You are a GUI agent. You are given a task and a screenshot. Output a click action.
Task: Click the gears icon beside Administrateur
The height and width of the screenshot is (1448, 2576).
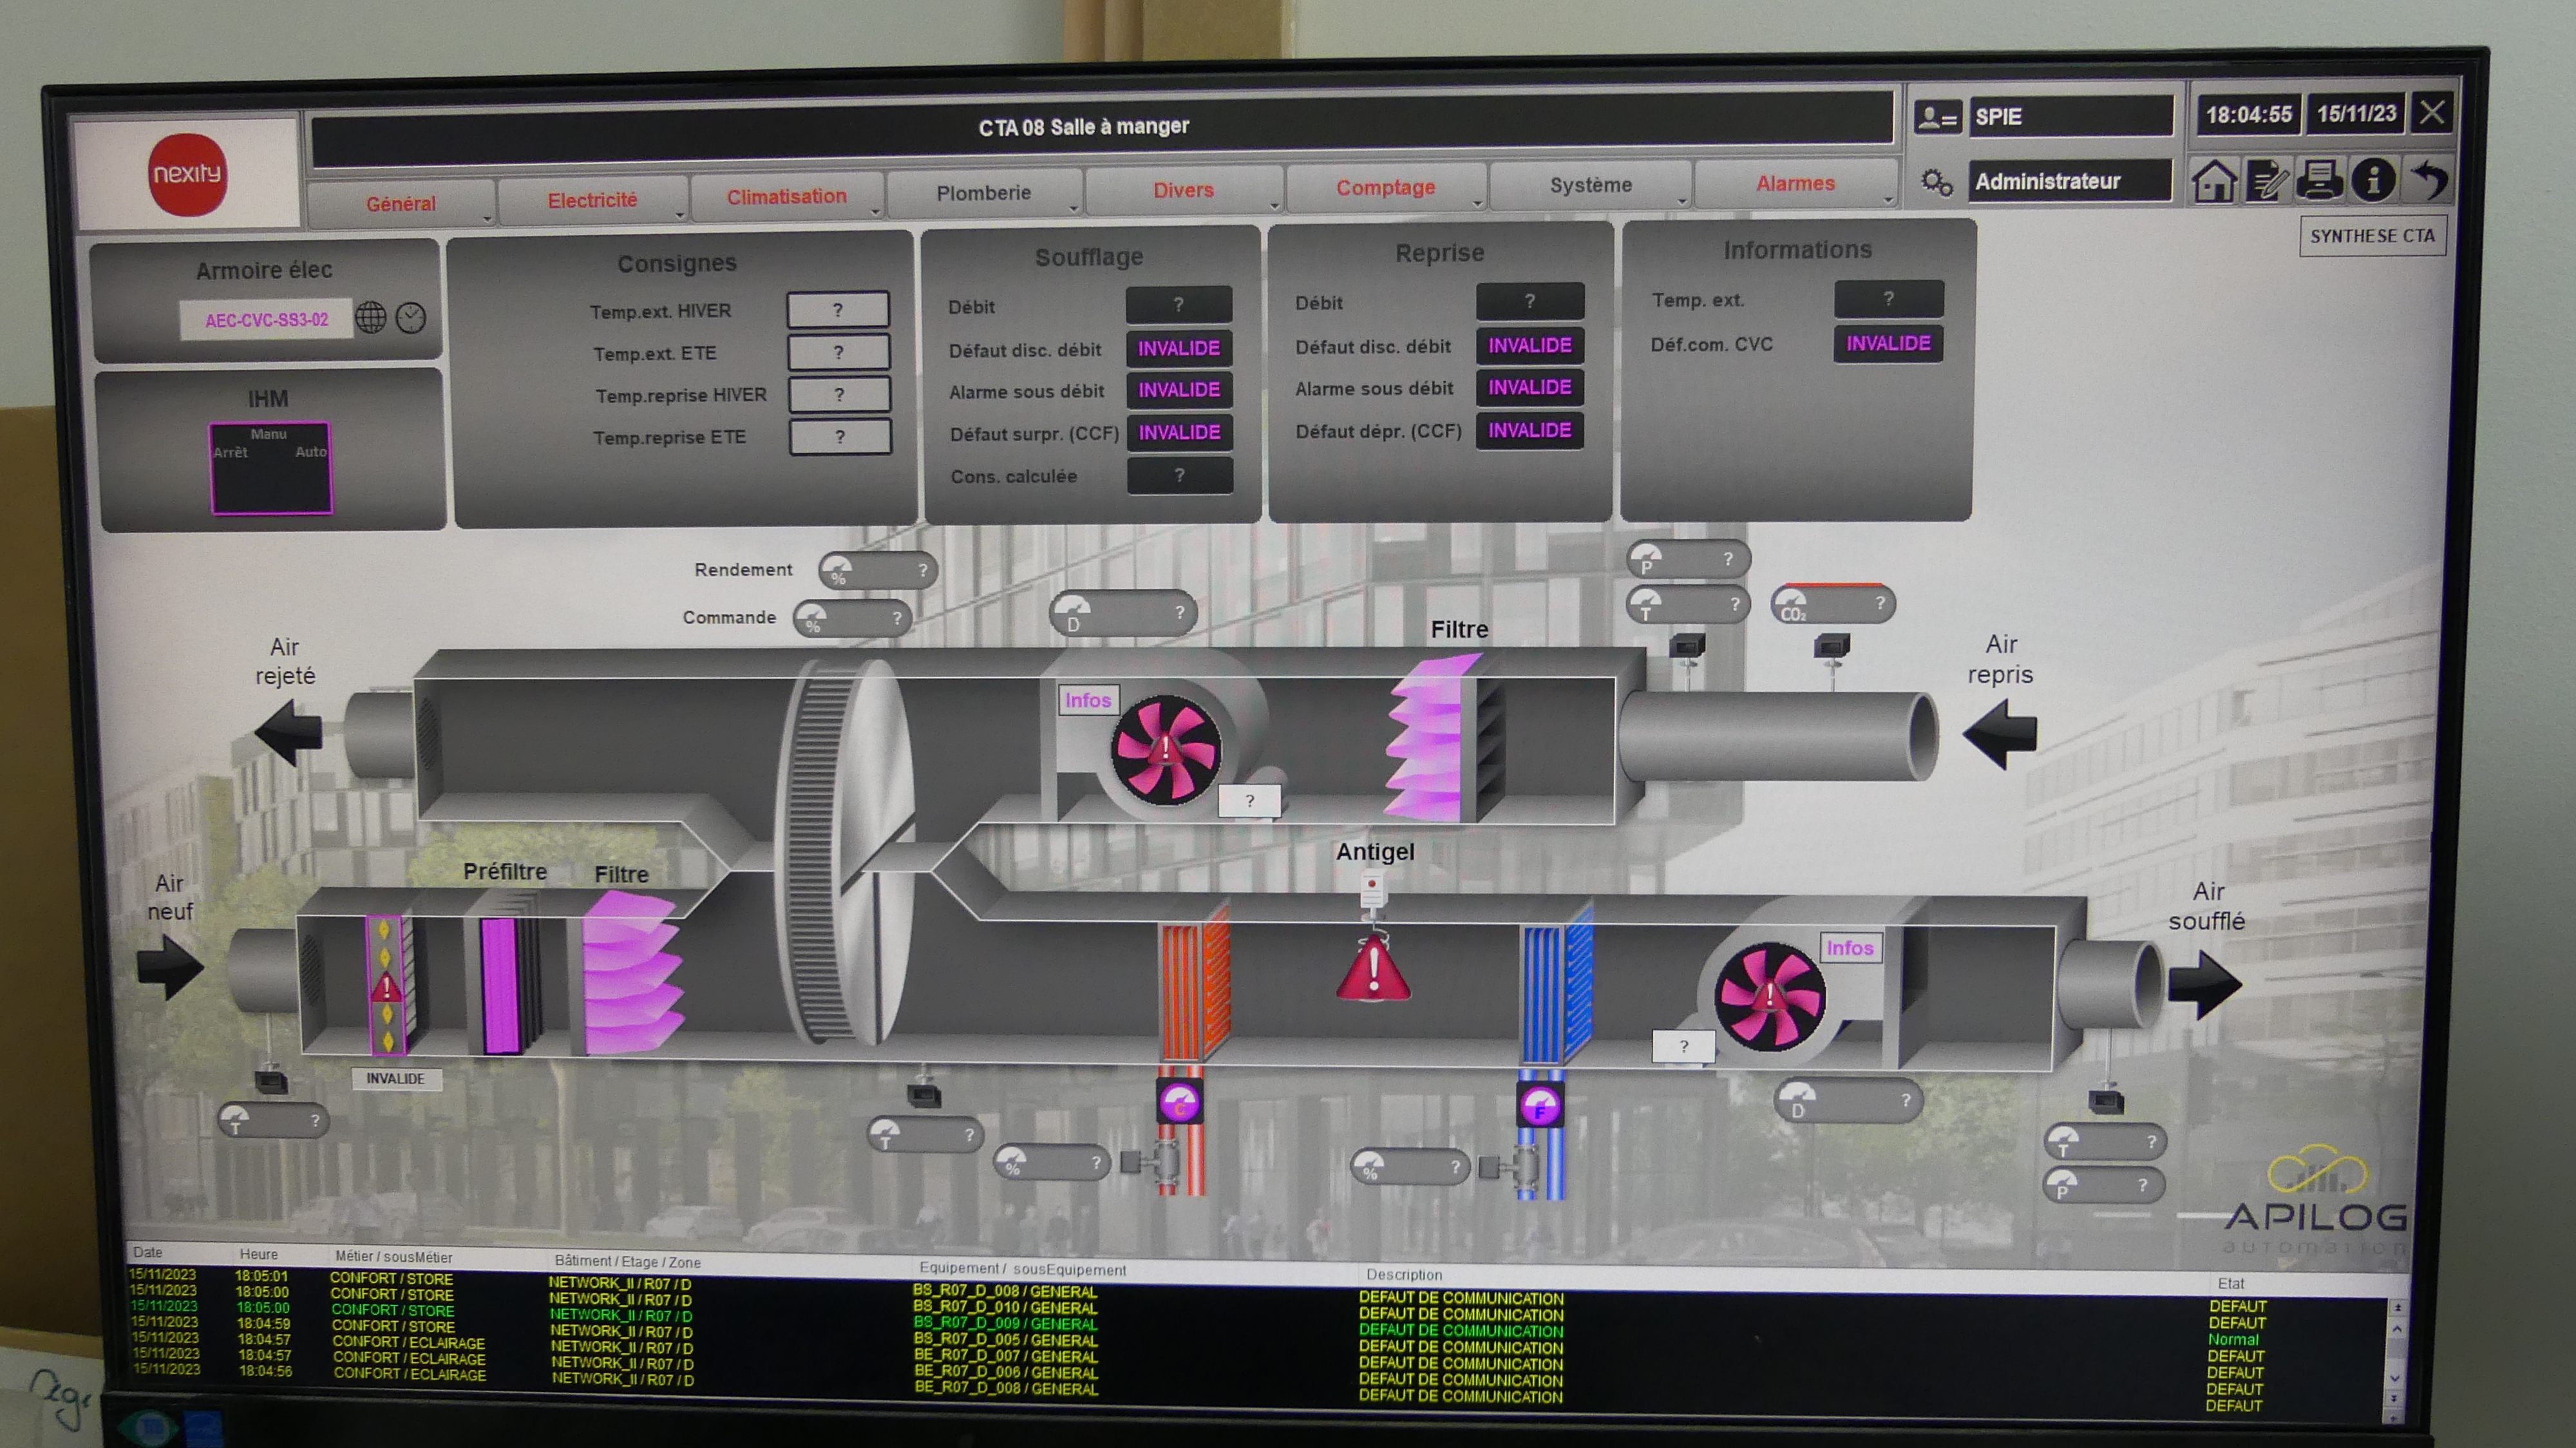click(1936, 183)
